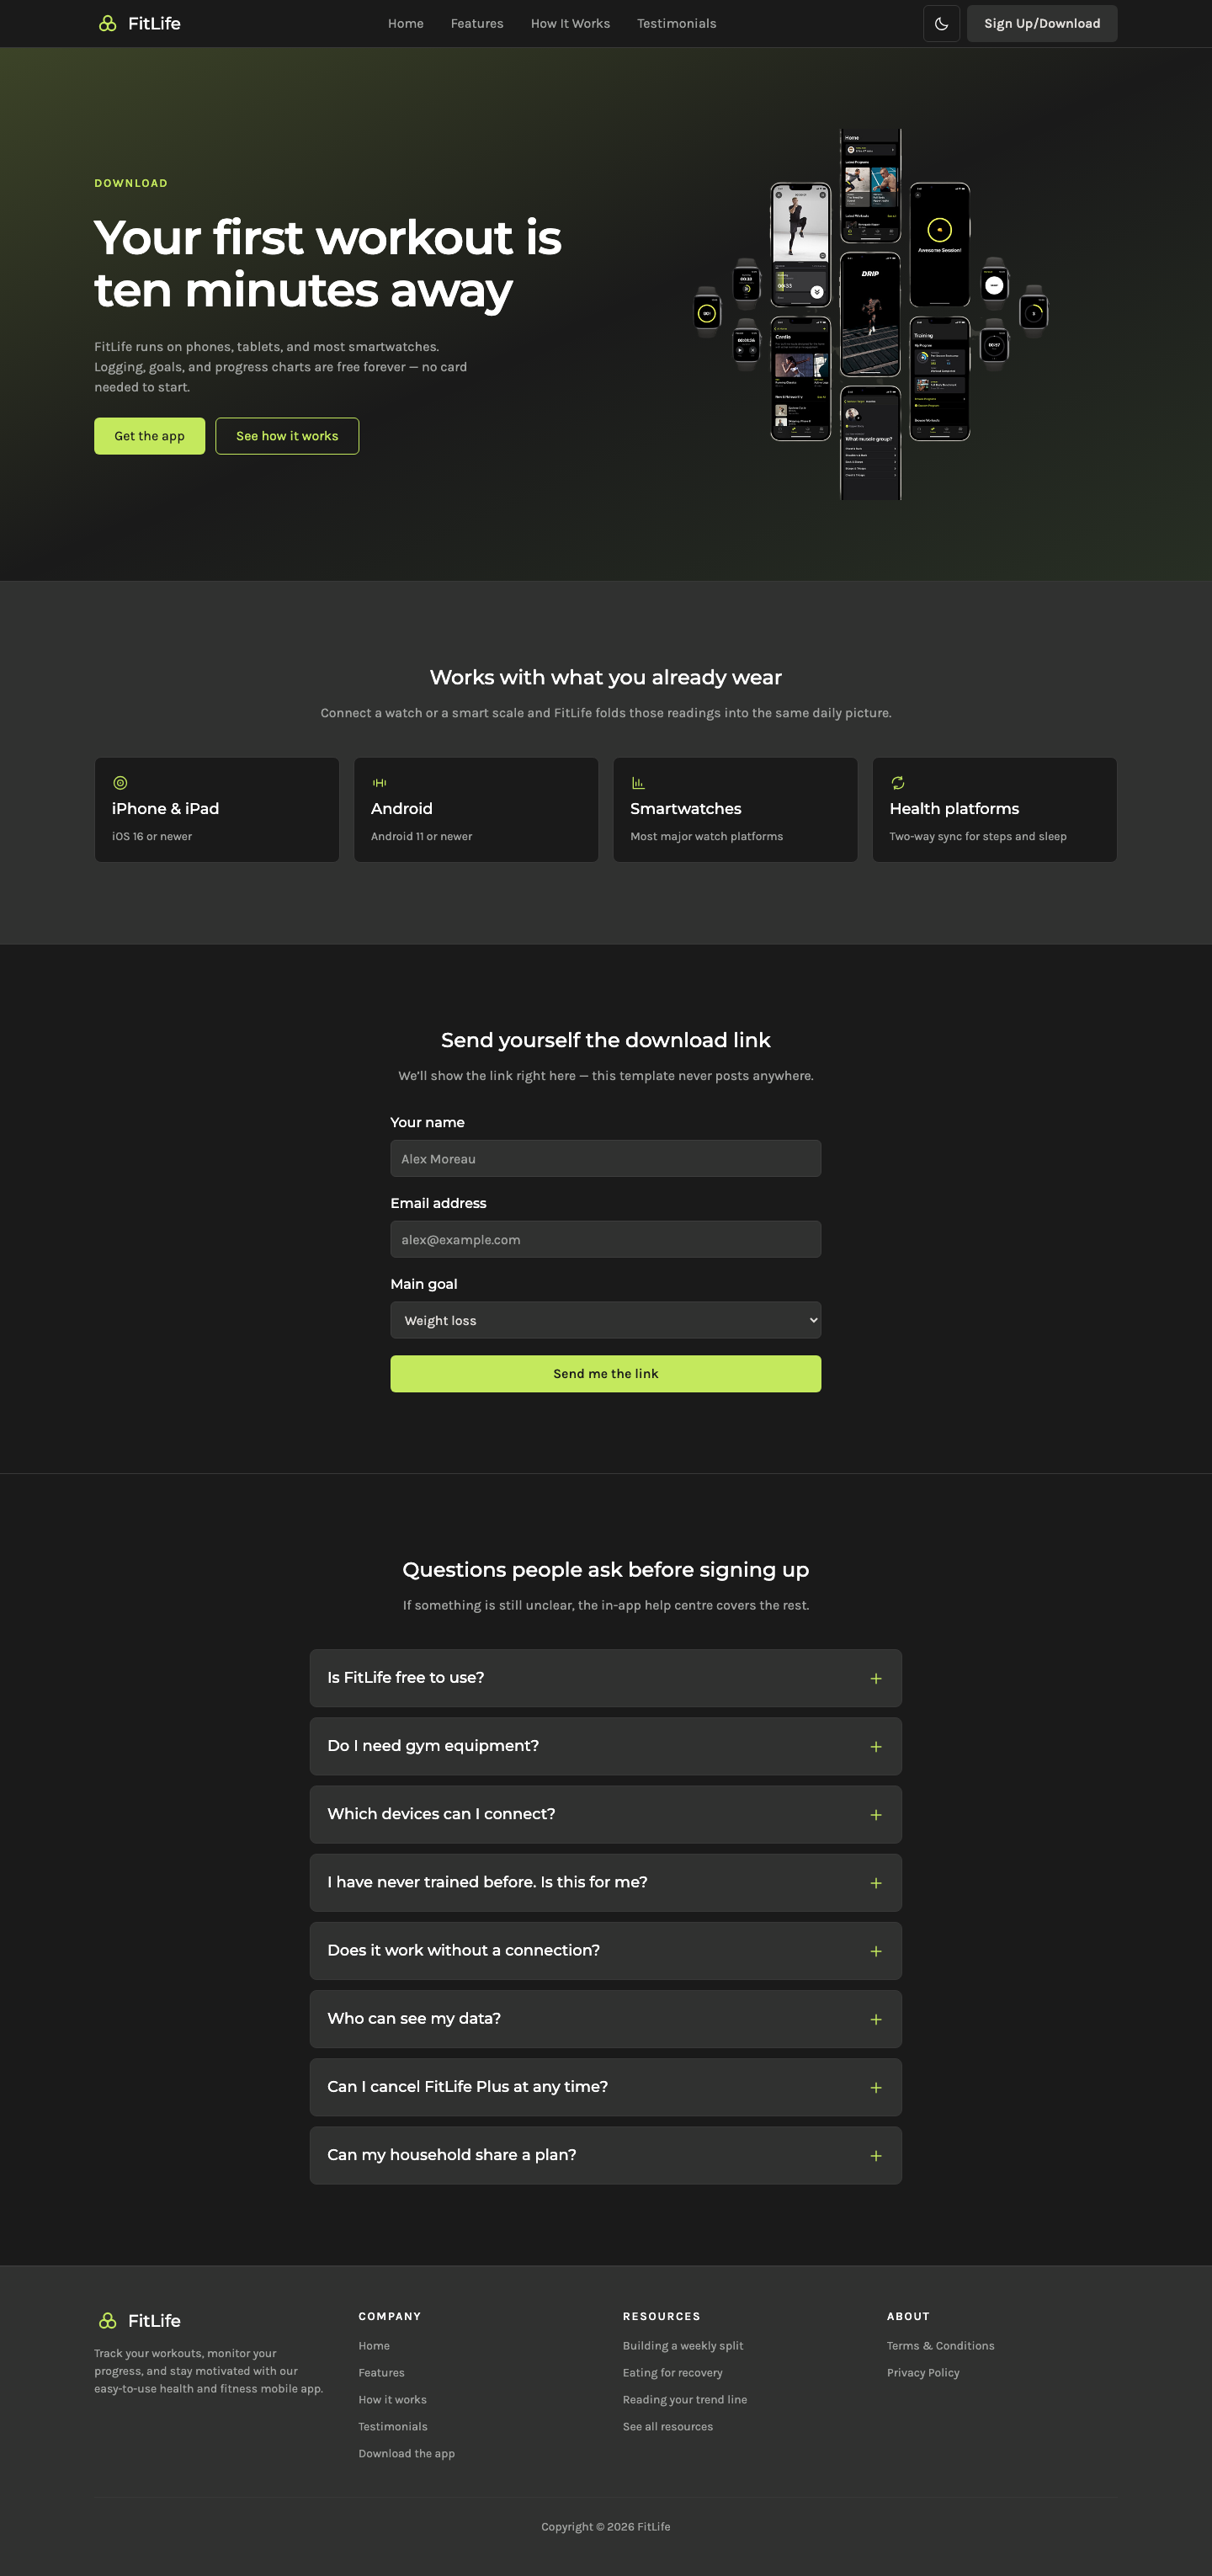The image size is (1212, 2576).
Task: Open footer How it works link
Action: (x=392, y=2400)
